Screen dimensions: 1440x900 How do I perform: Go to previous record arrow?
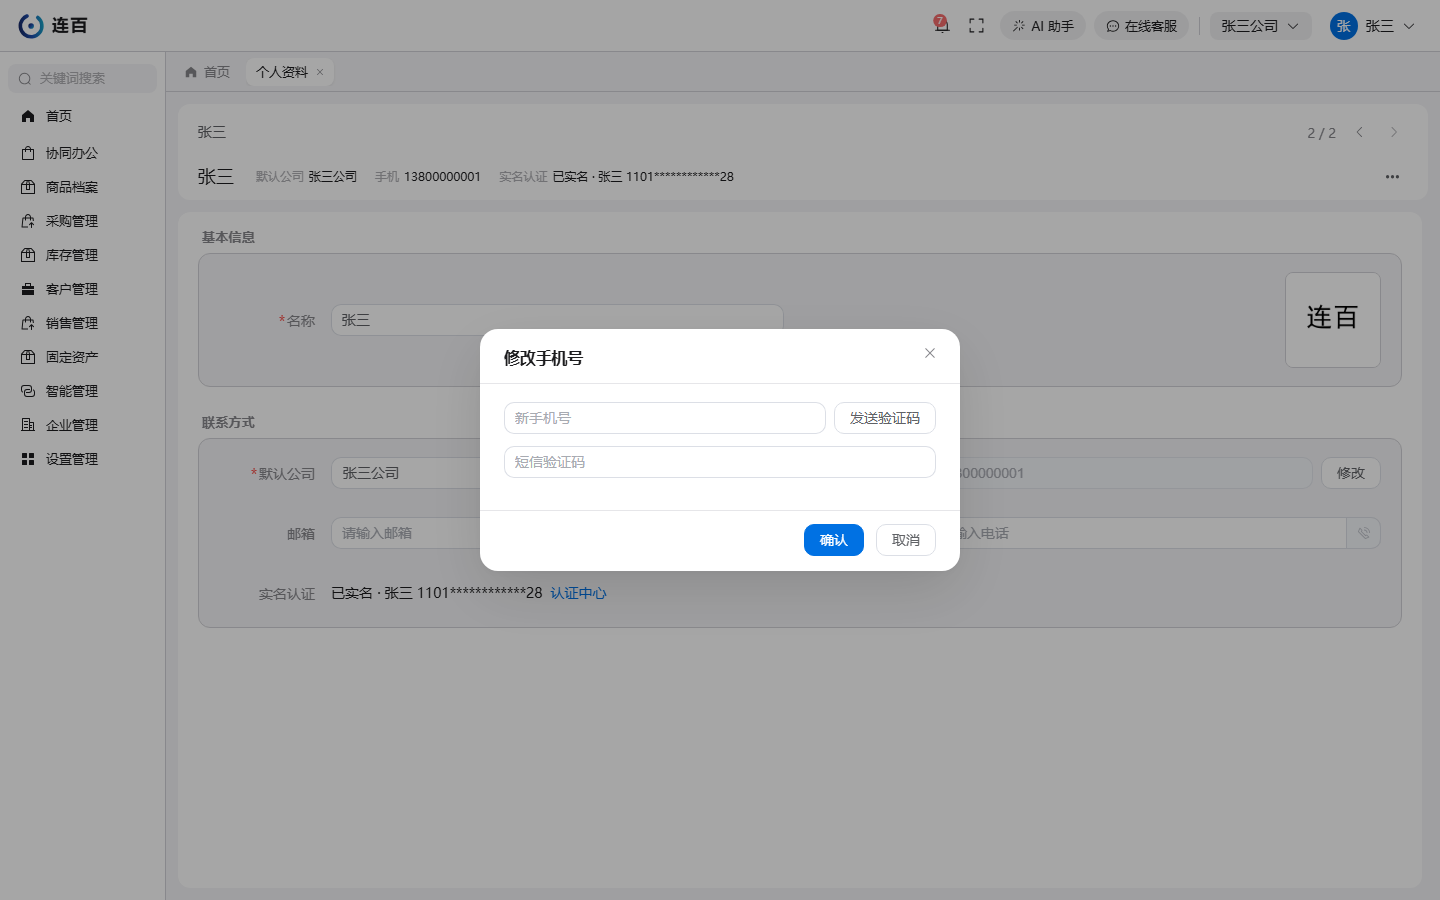coord(1360,132)
